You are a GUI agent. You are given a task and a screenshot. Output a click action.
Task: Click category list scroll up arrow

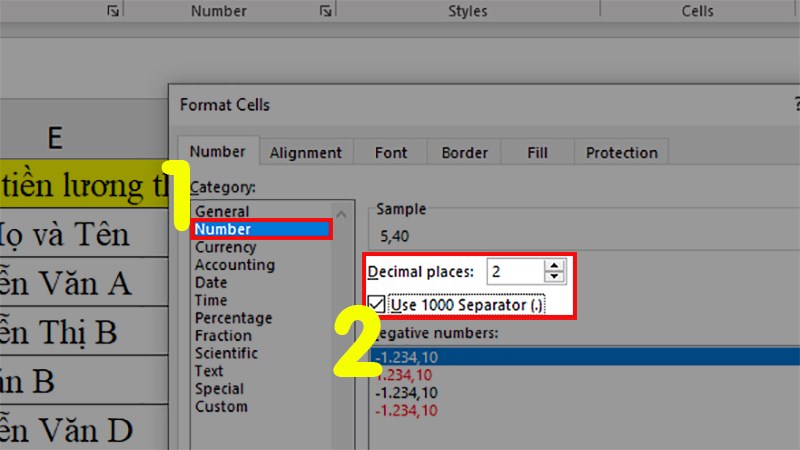pos(341,214)
